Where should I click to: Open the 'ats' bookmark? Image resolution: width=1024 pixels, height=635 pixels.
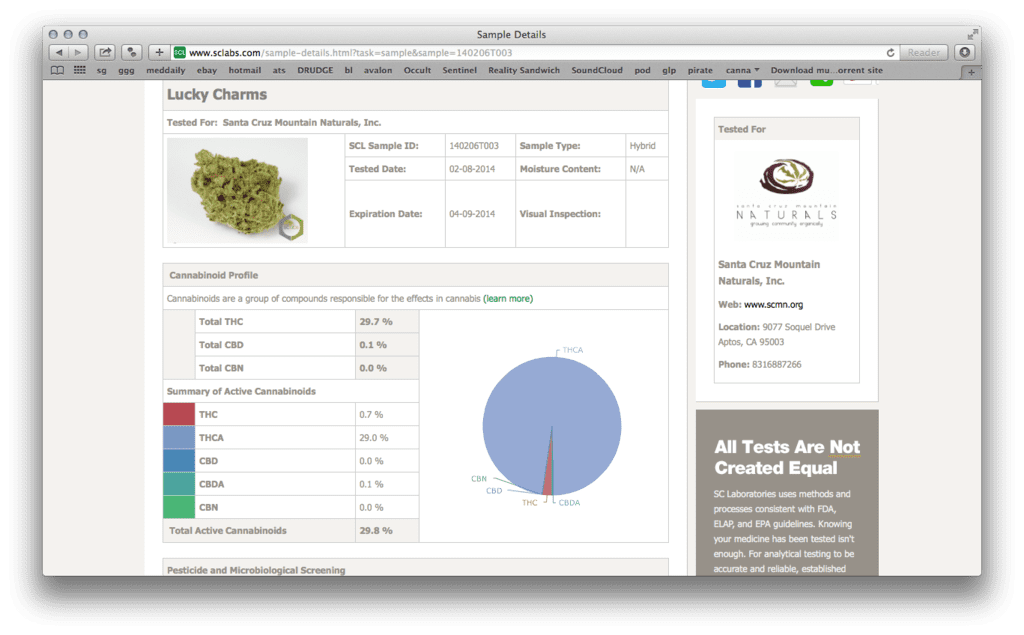279,71
